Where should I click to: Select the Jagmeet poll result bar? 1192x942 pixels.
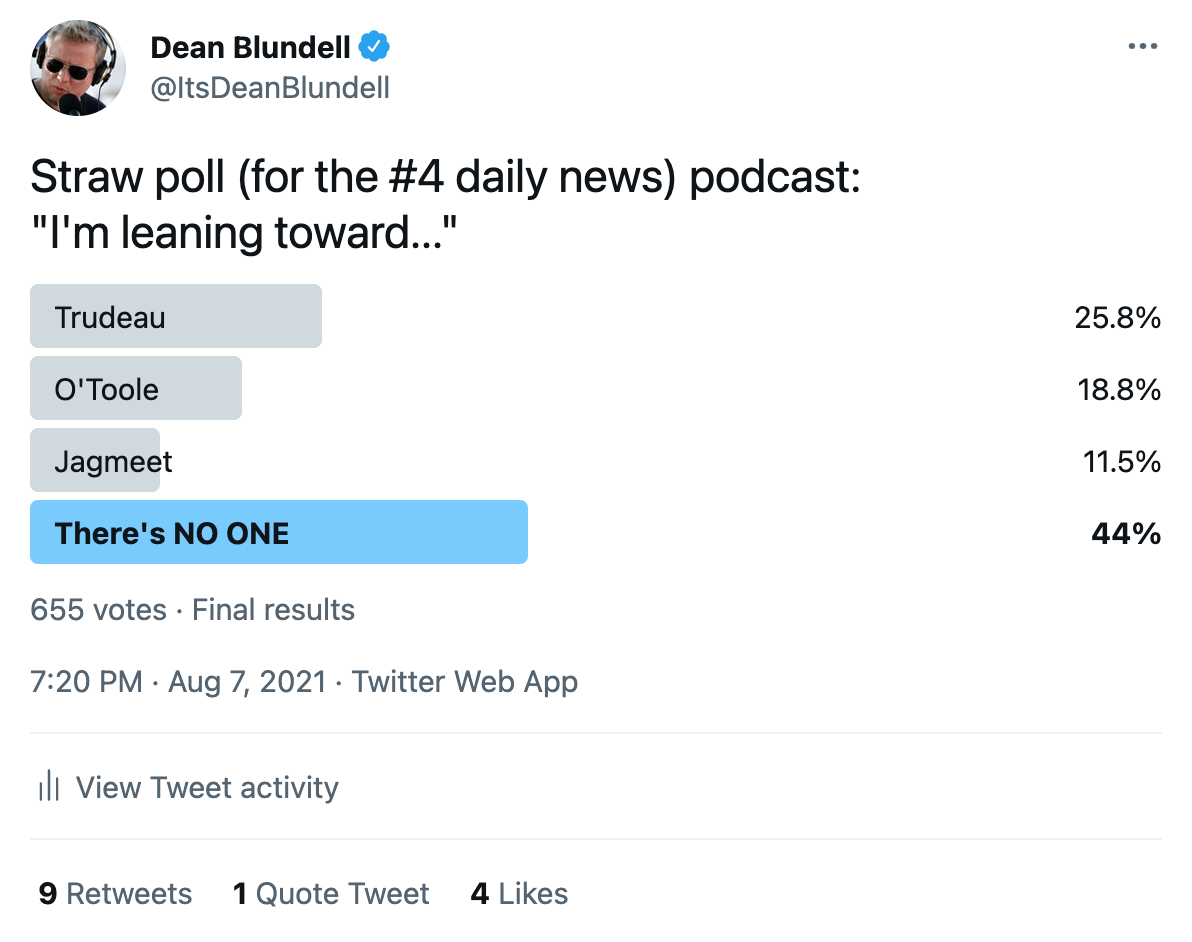coord(95,461)
